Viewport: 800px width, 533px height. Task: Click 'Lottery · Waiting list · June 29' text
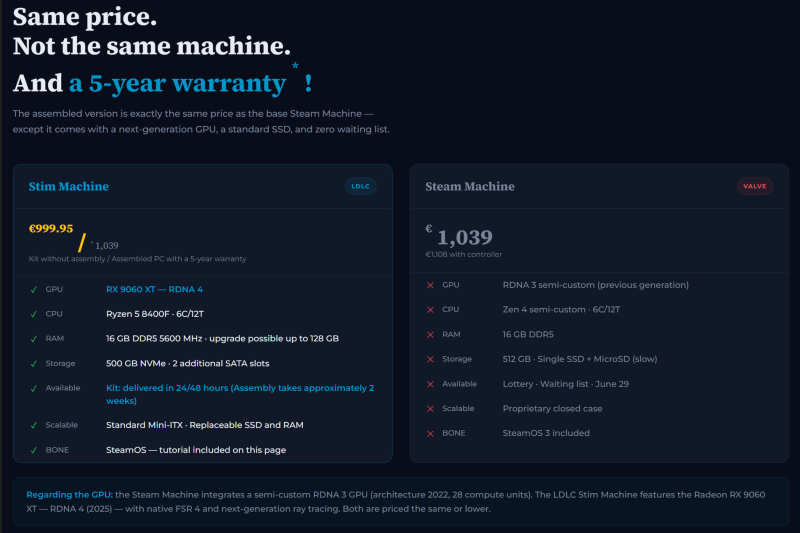[565, 384]
